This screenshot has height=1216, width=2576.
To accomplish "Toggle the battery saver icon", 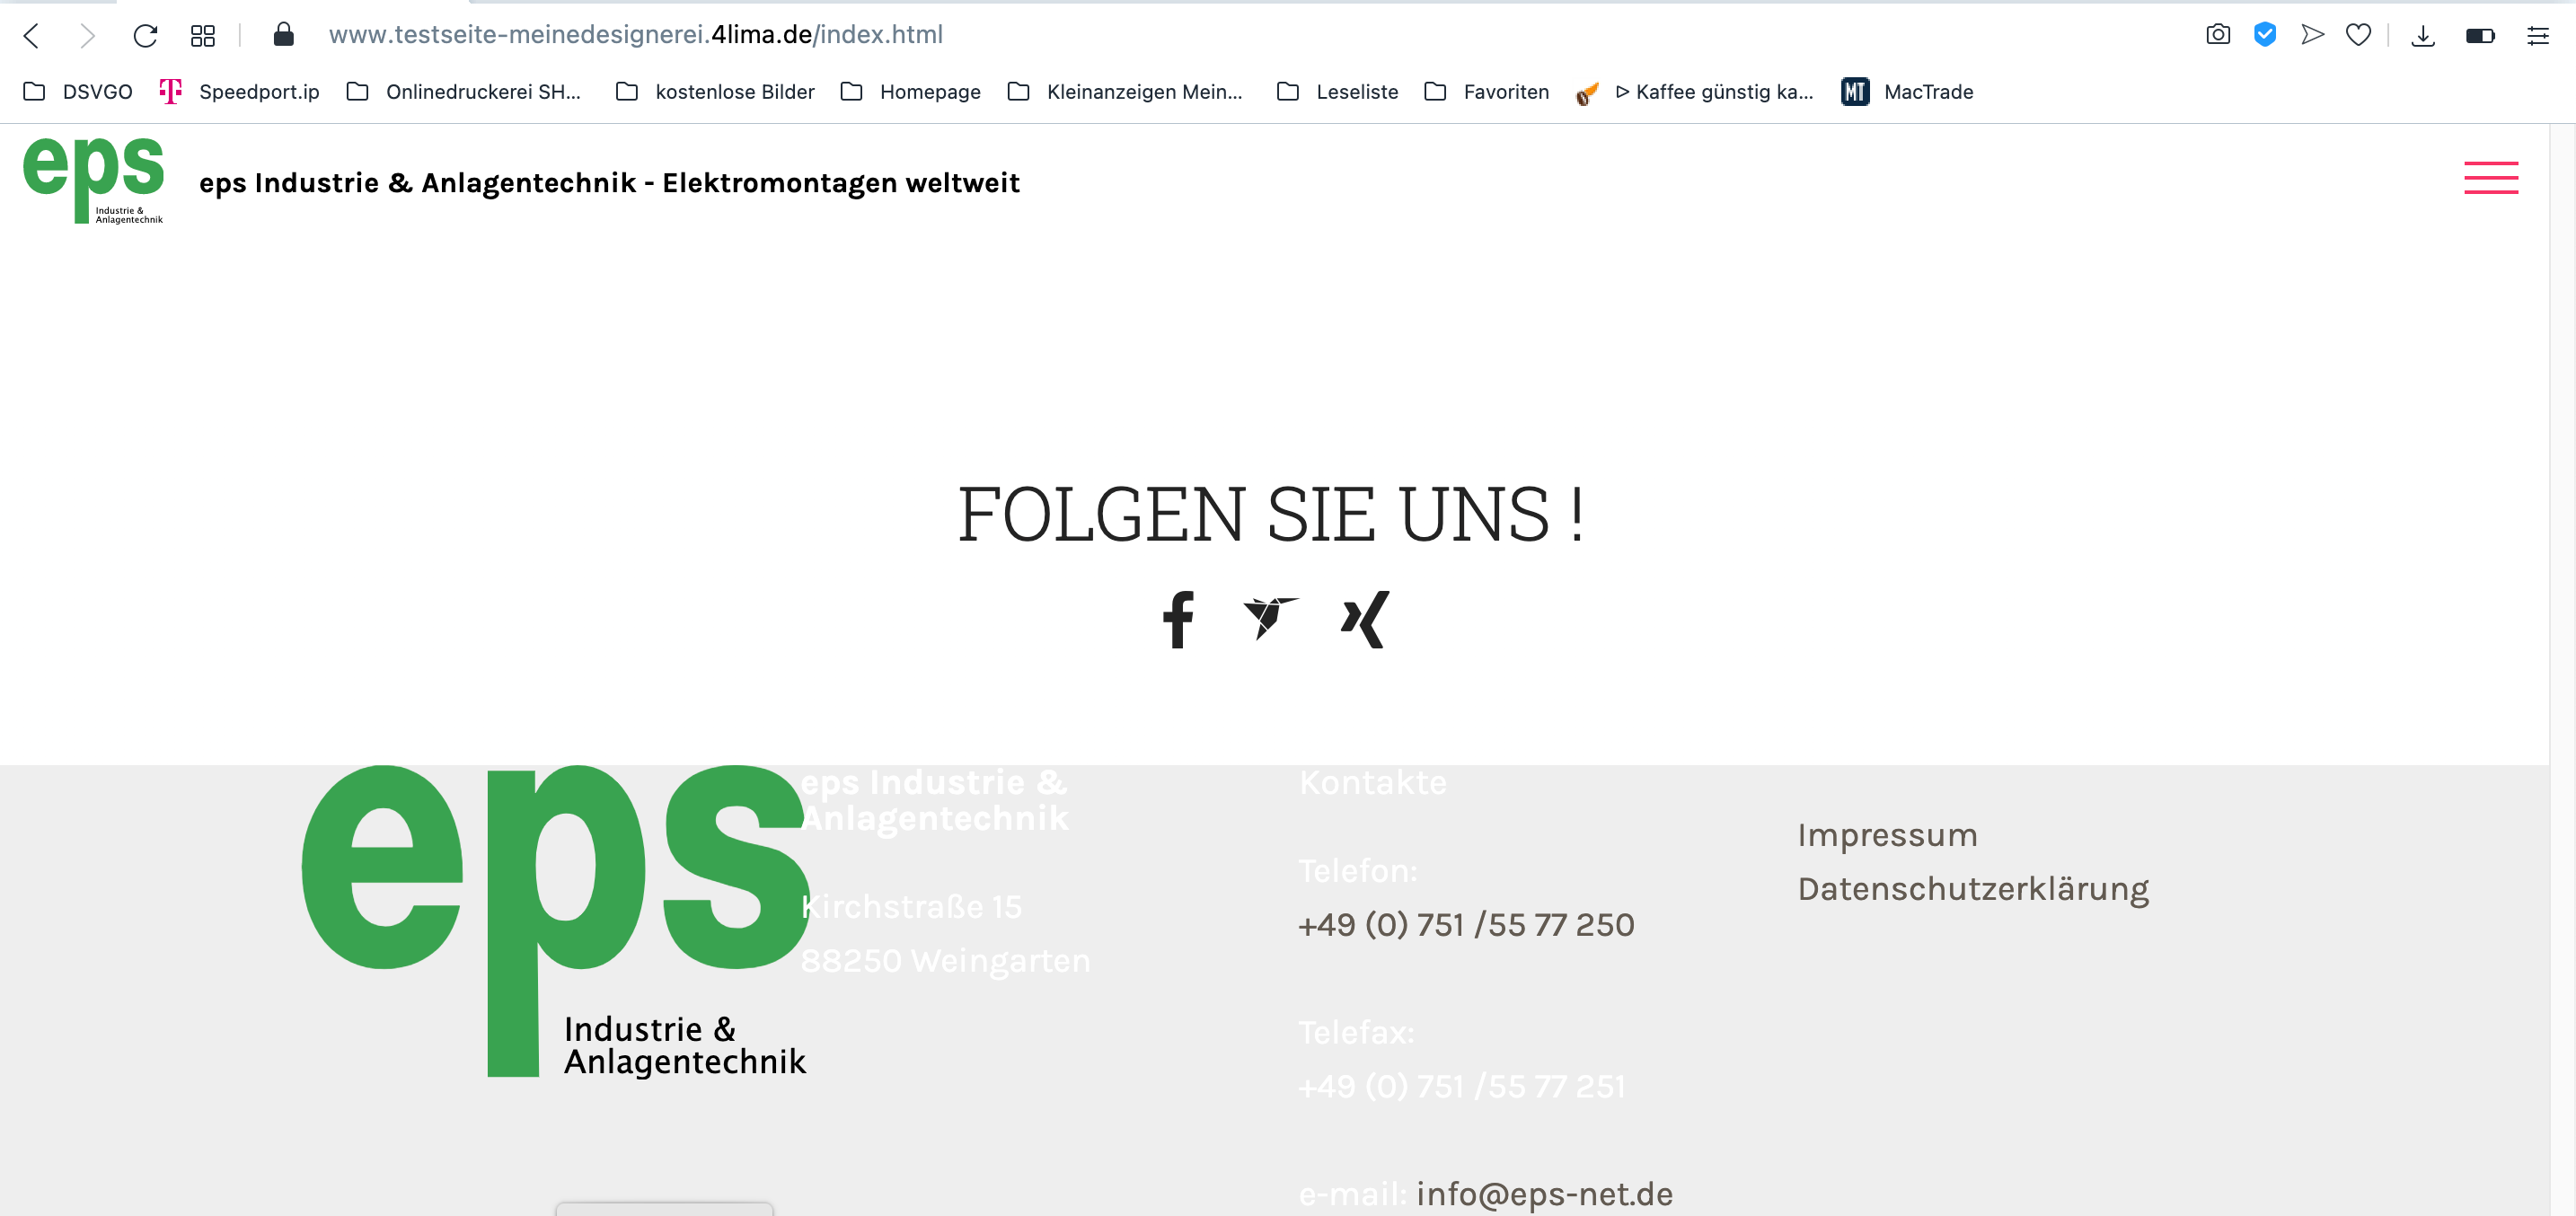I will (2479, 36).
